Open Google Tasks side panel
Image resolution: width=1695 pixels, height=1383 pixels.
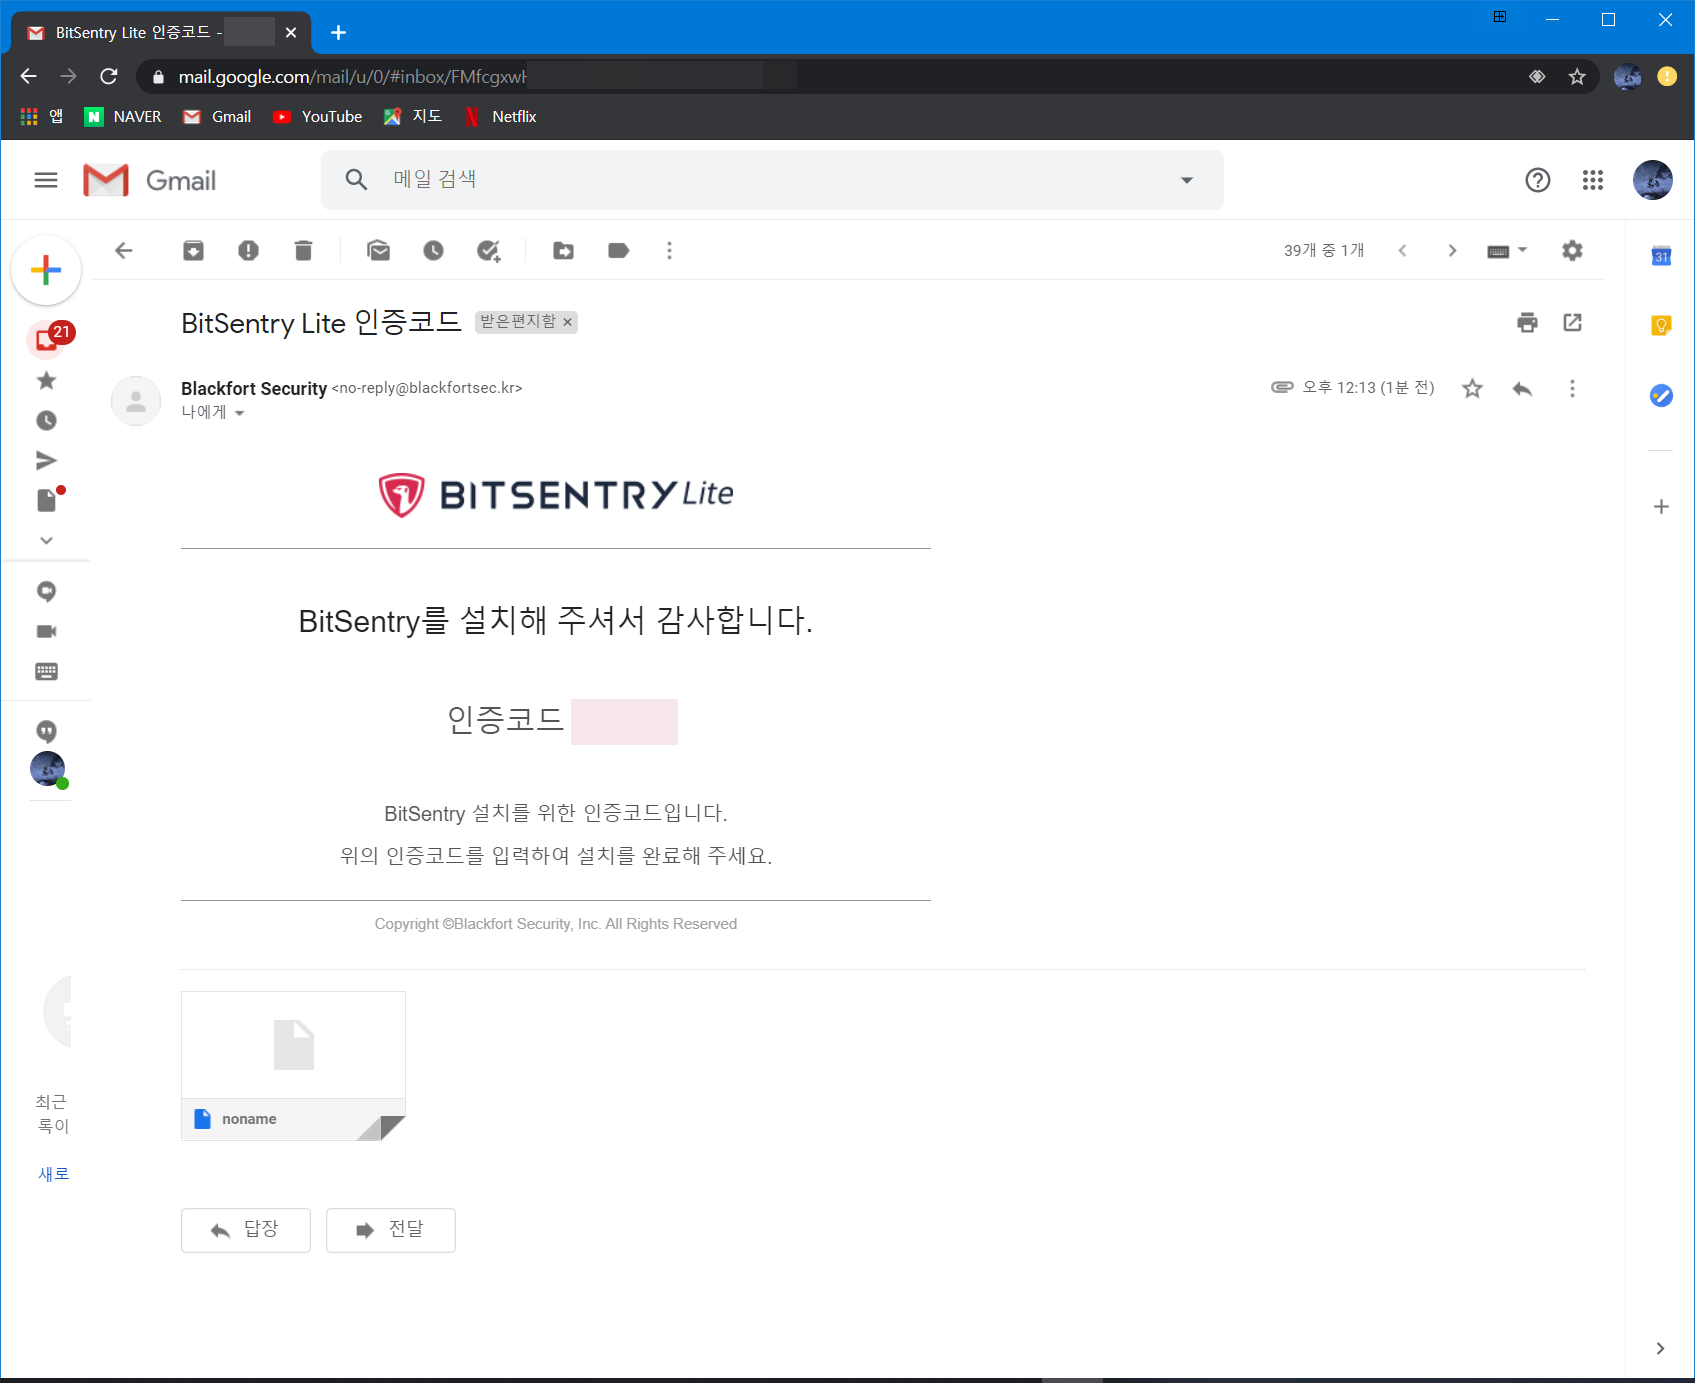coord(1661,395)
